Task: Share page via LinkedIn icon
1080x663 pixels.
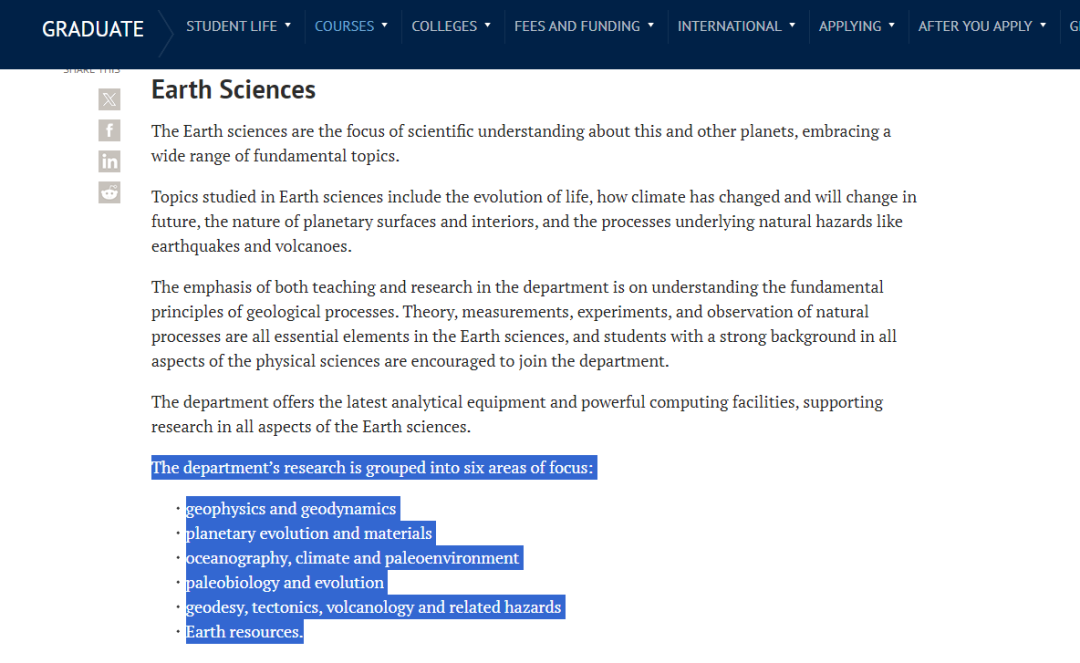Action: pyautogui.click(x=109, y=162)
